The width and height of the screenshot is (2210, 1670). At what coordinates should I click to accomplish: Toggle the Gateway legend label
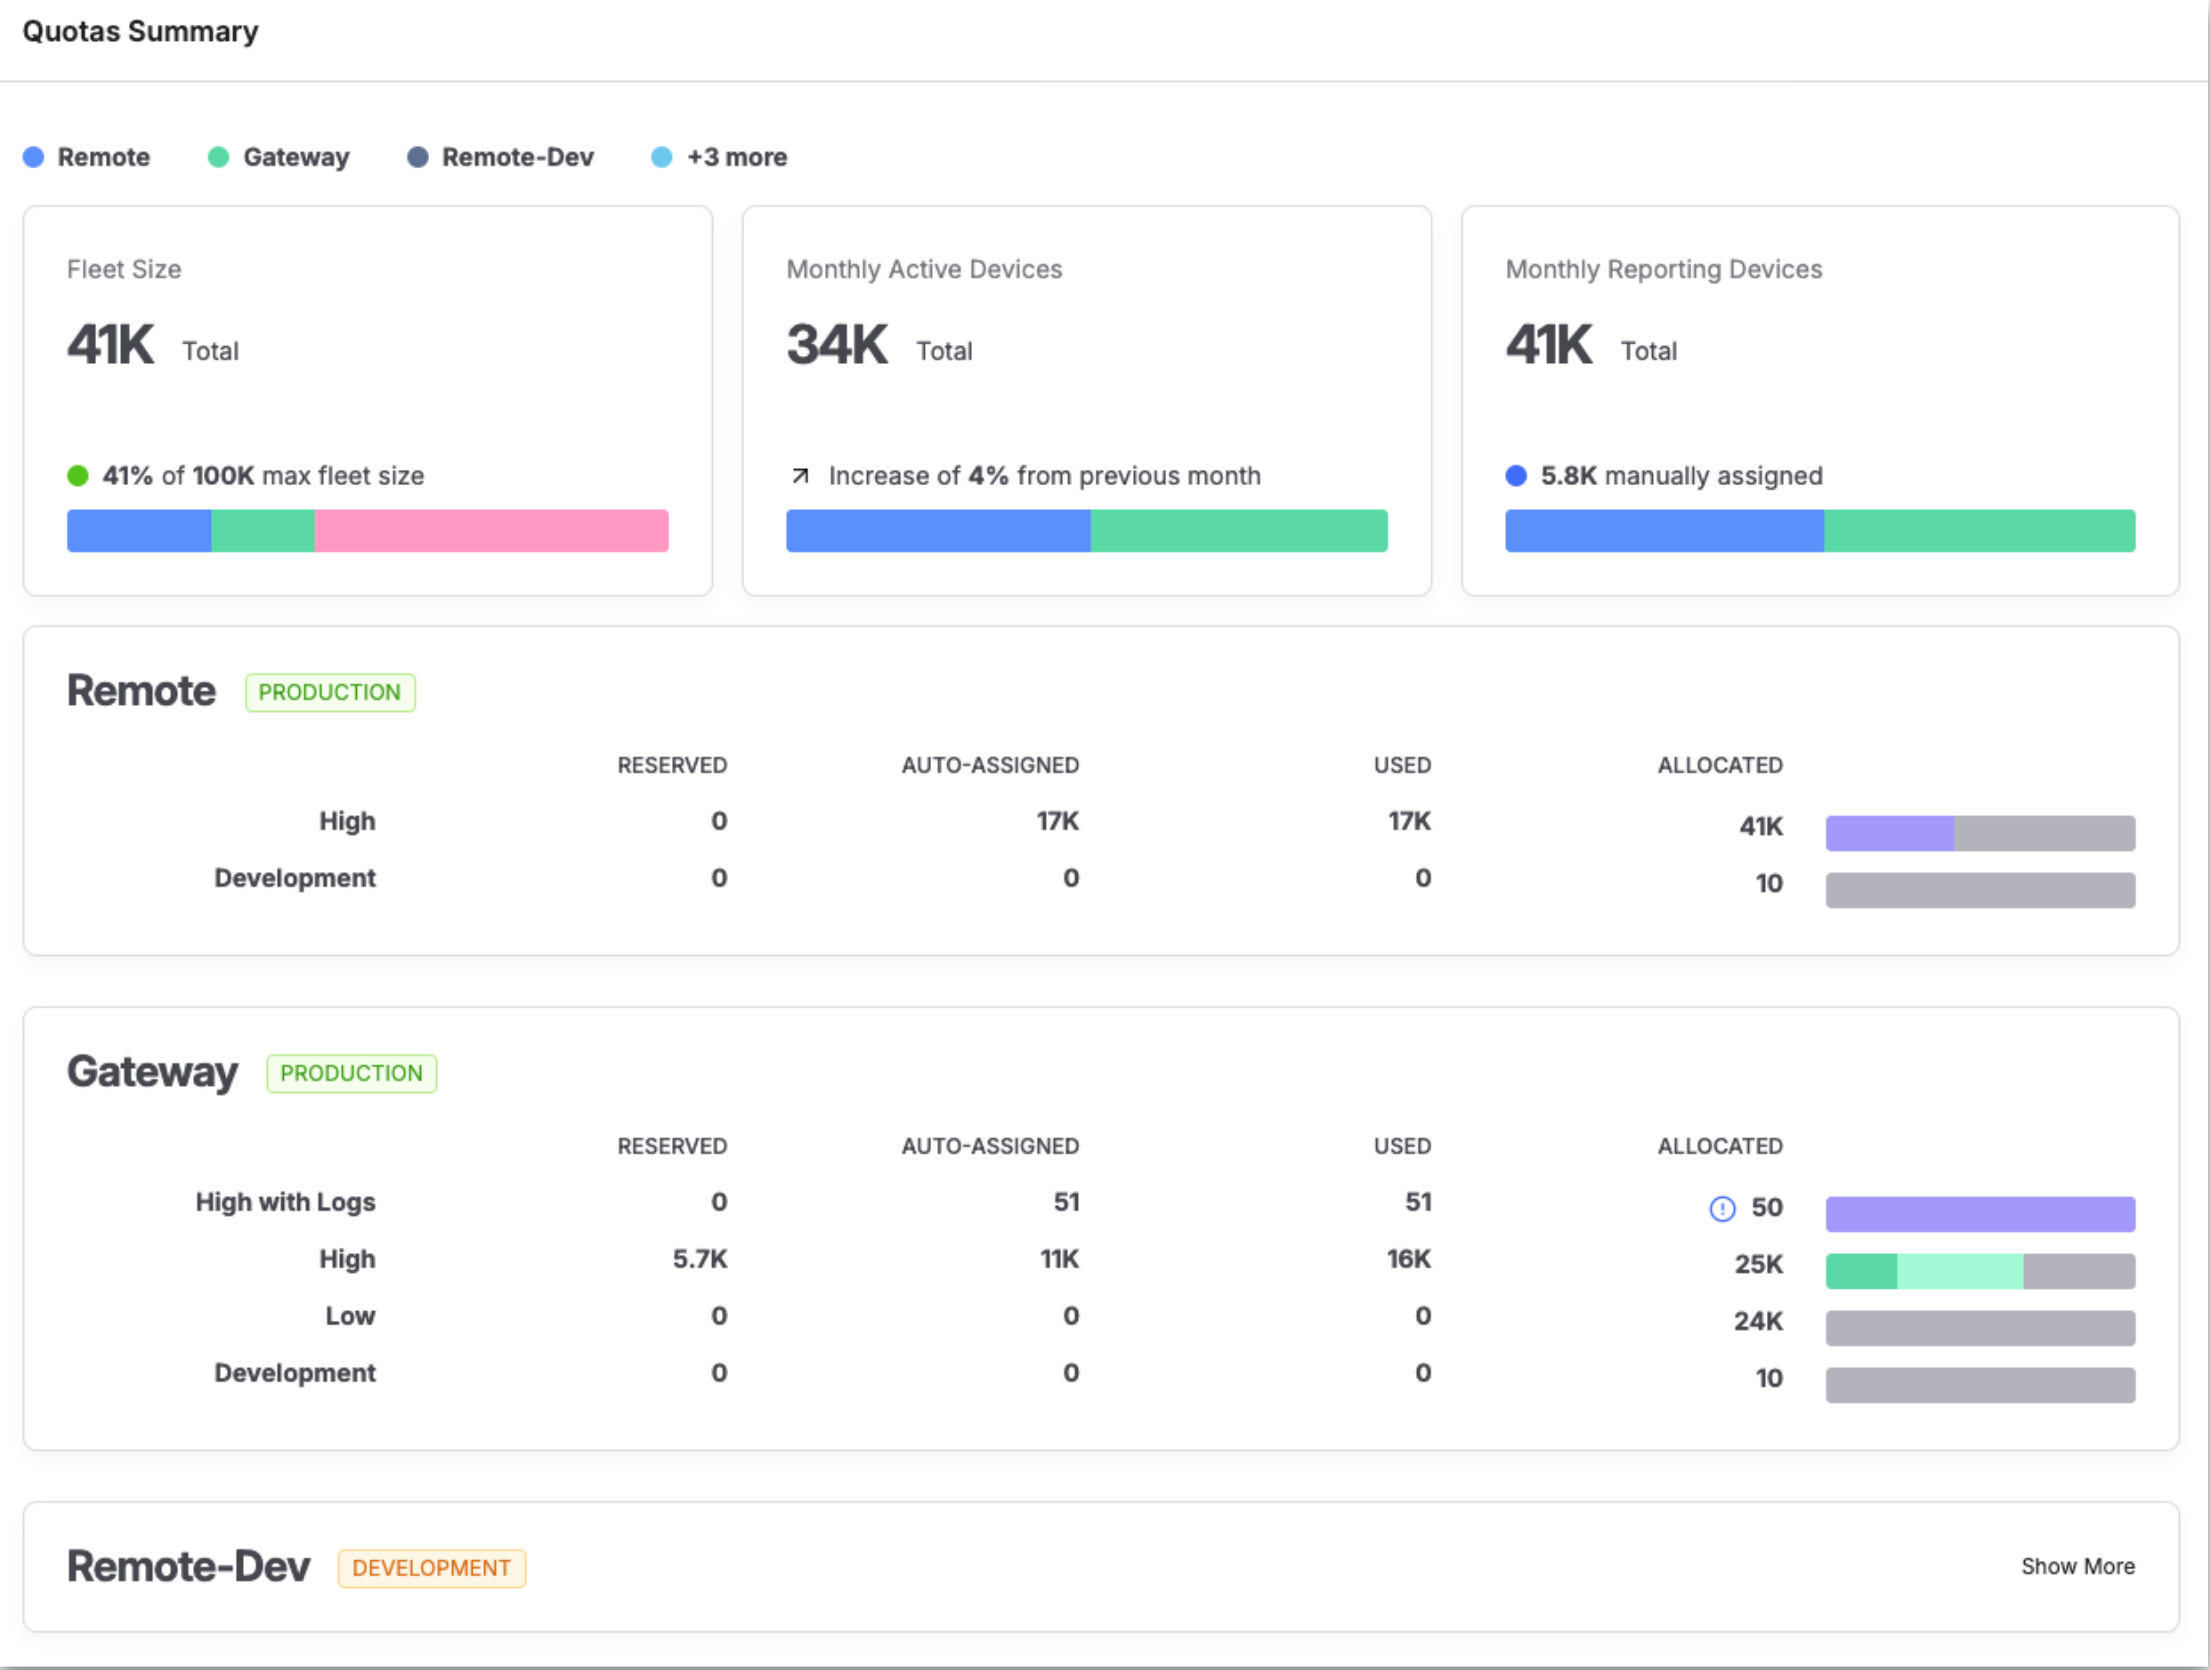[296, 157]
